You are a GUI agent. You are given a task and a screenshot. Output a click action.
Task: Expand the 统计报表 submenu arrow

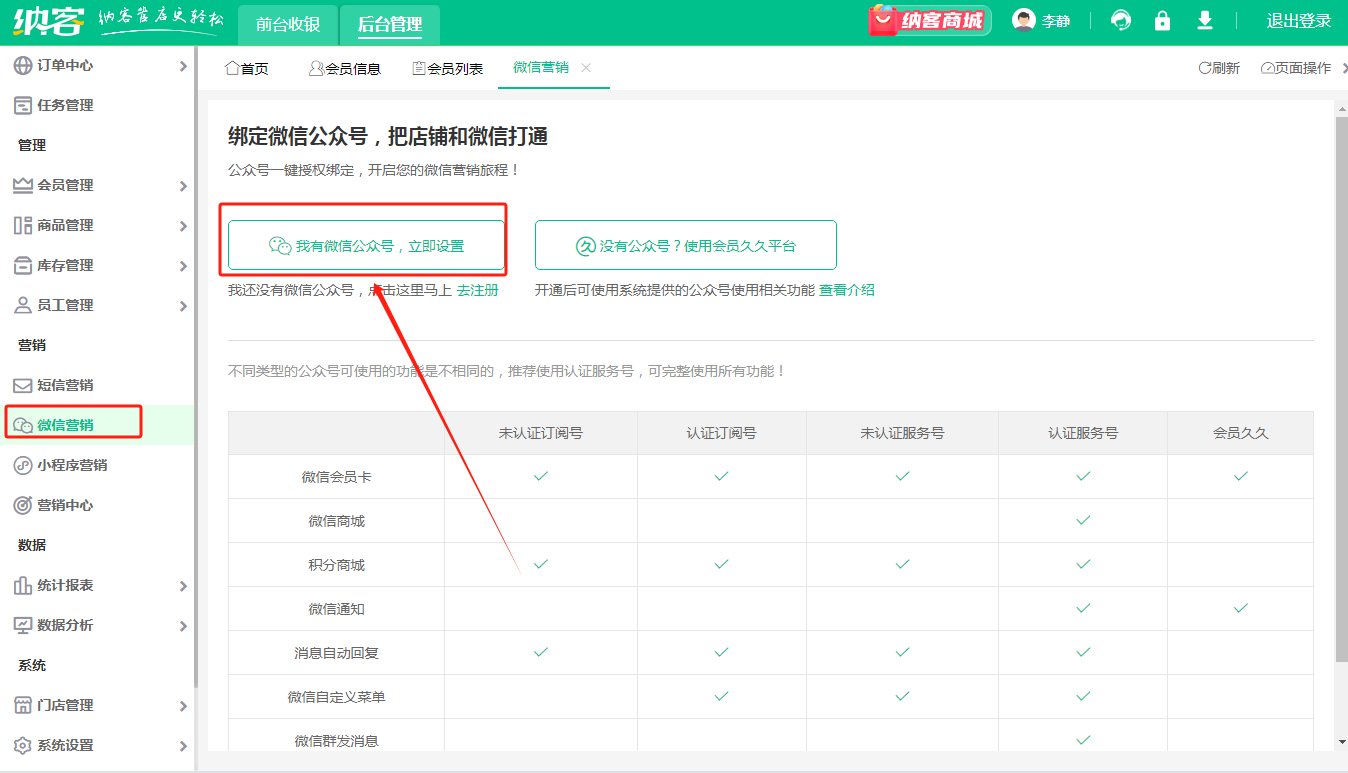(x=183, y=586)
